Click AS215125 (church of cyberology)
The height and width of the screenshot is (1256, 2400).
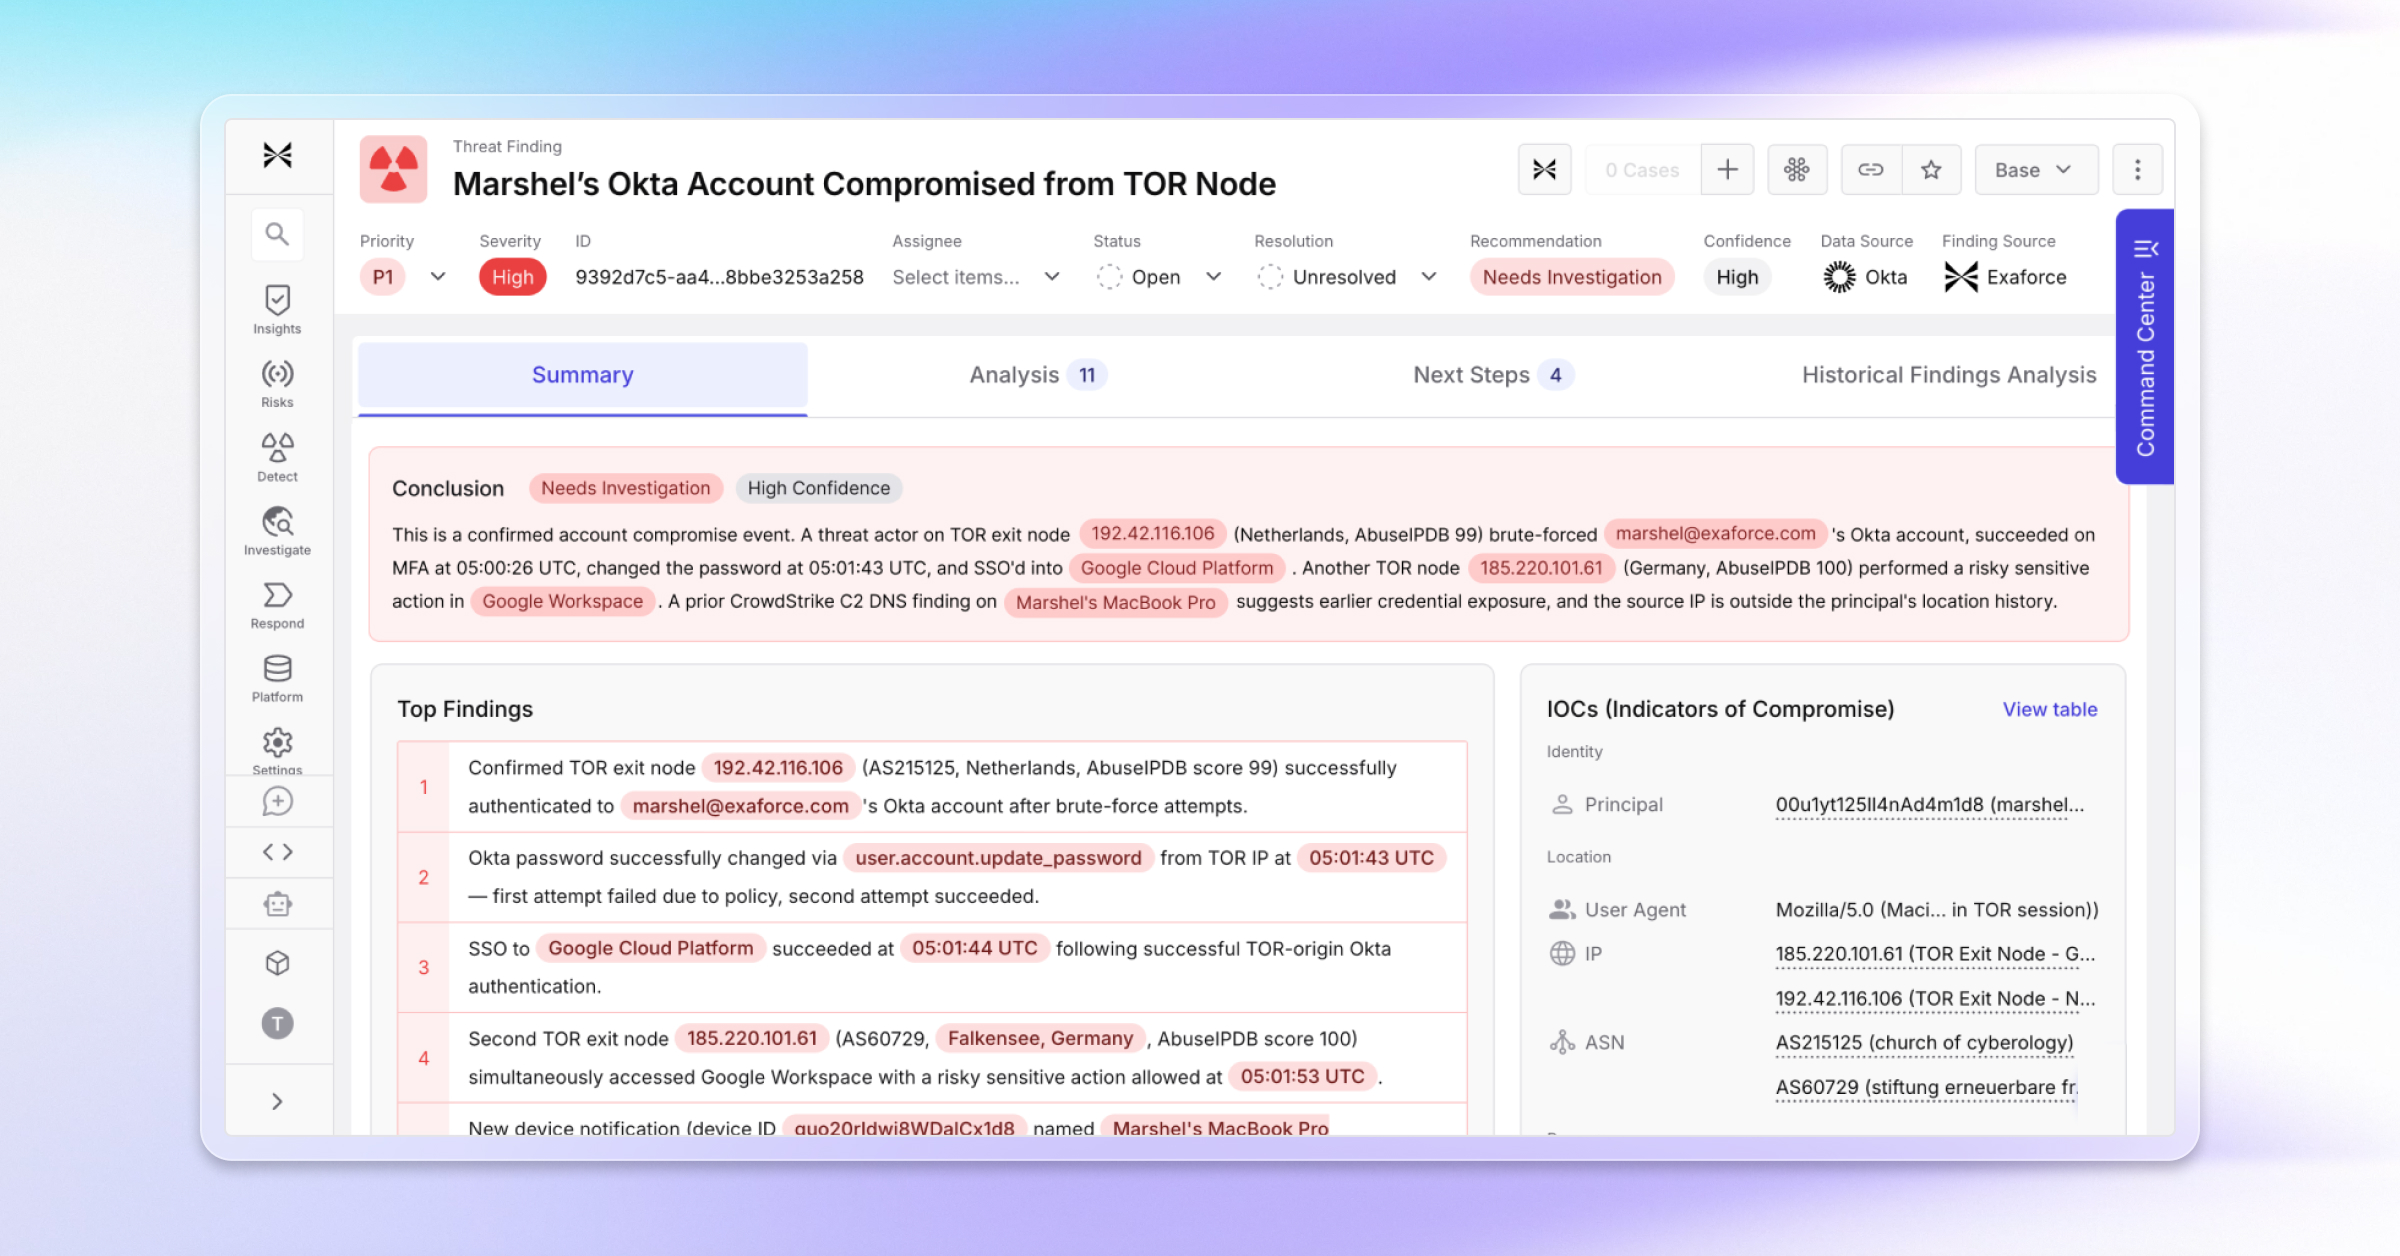tap(1925, 1043)
